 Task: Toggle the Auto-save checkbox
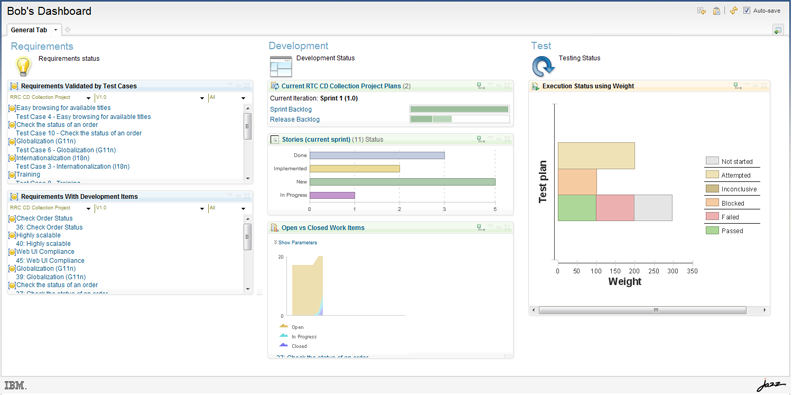click(x=747, y=11)
